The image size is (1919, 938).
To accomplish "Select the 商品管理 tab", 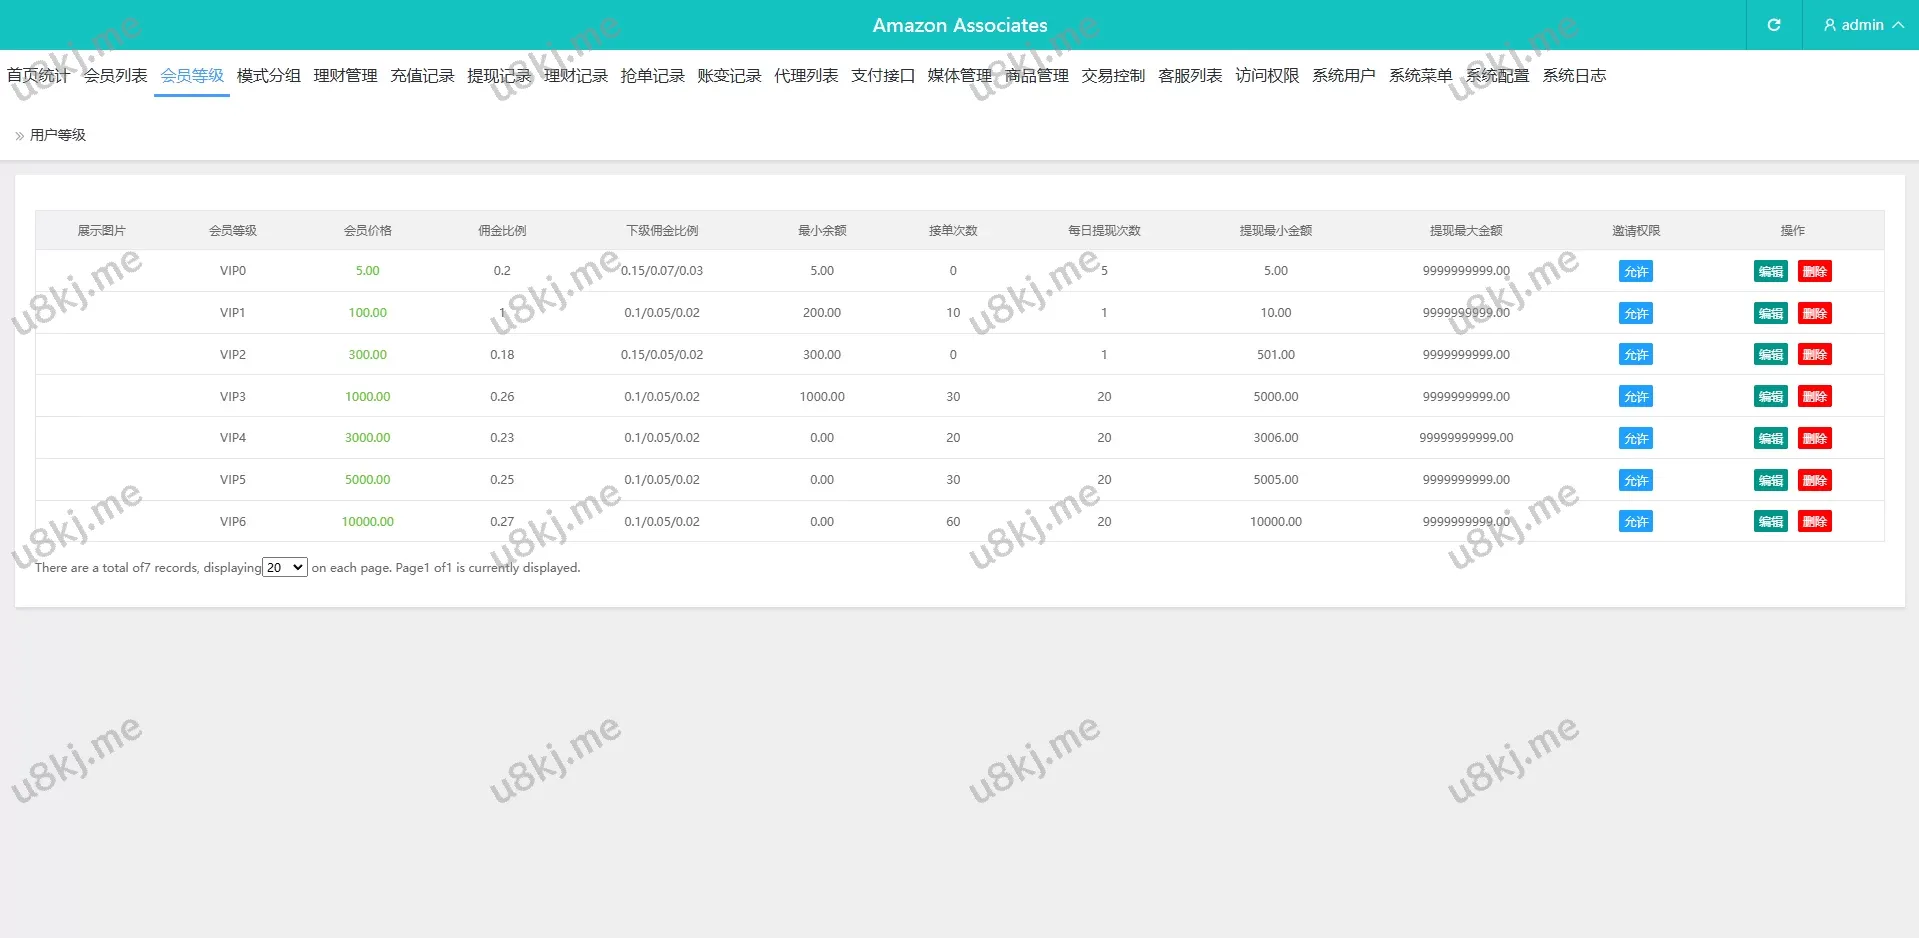I will (x=1036, y=76).
